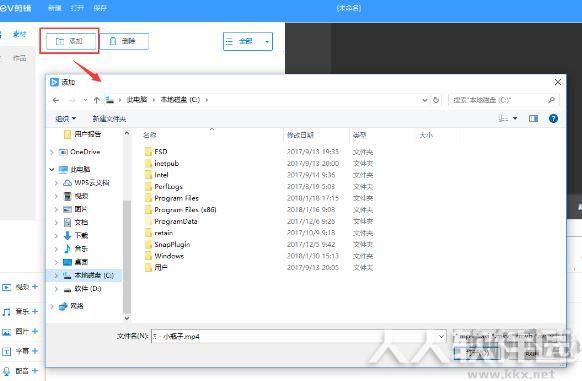The image size is (582, 381).
Task: Open the 文件名 history dropdown arrow
Action: [x=441, y=336]
